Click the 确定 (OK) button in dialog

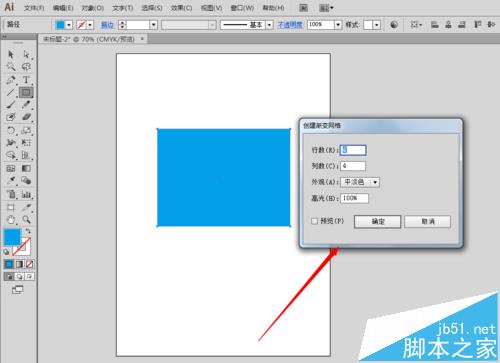click(377, 221)
